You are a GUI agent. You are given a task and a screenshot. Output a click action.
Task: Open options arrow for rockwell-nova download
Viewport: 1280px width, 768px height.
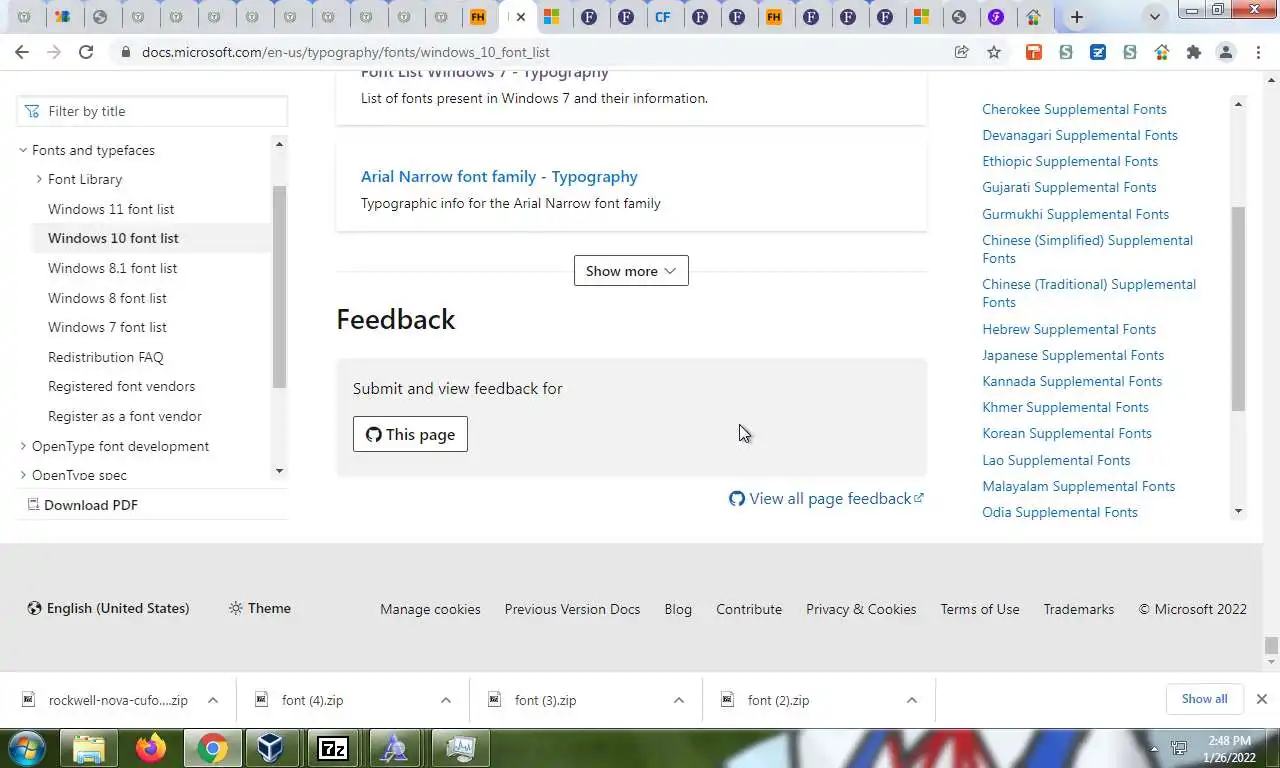pyautogui.click(x=213, y=700)
